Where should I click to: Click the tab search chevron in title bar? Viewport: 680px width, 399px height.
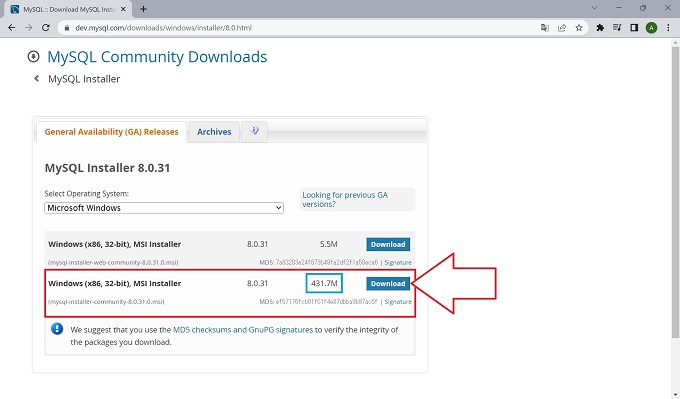click(595, 8)
